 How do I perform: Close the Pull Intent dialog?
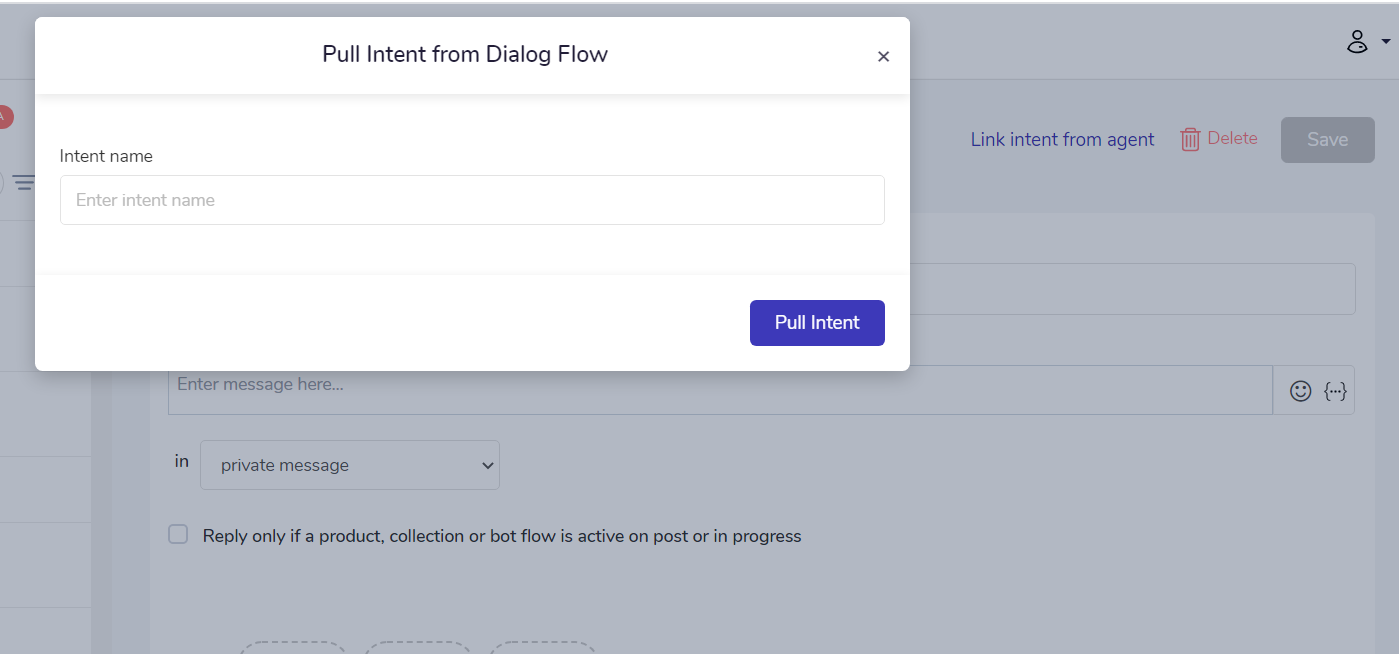pos(883,57)
